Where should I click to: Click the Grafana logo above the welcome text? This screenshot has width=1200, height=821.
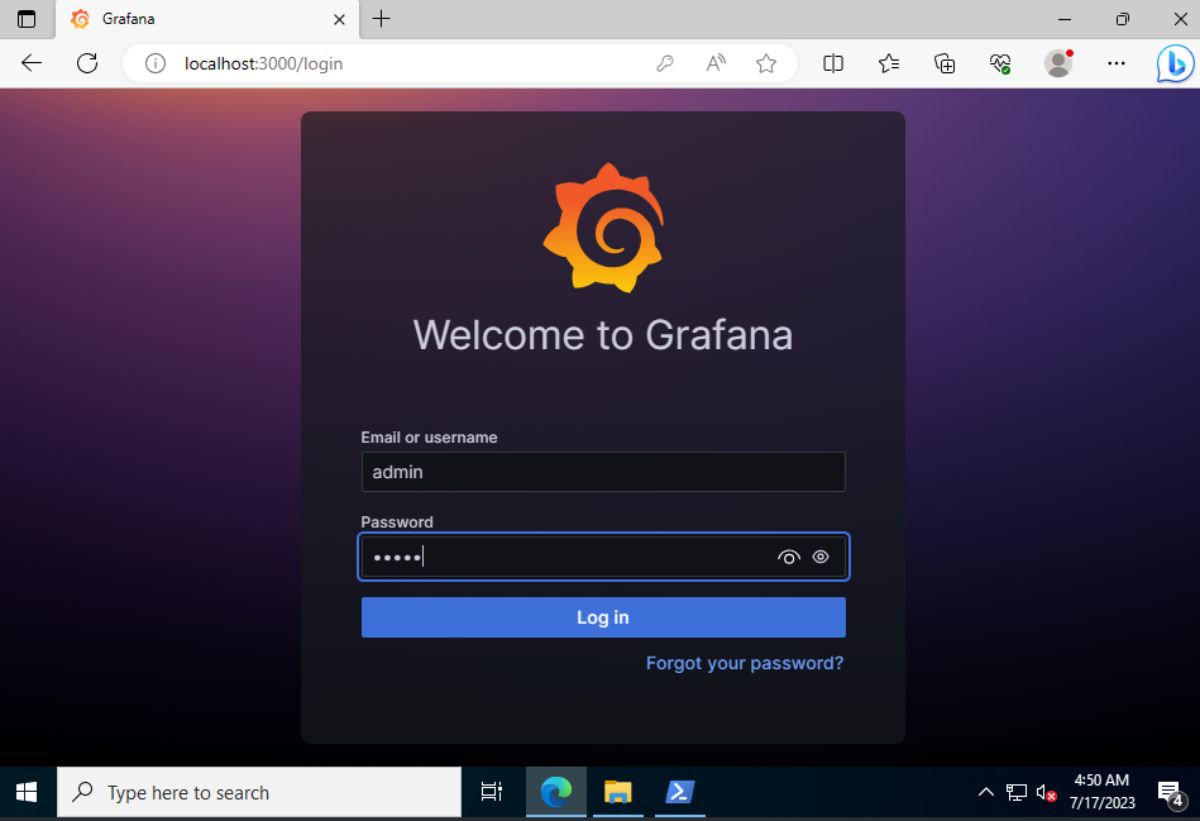603,228
